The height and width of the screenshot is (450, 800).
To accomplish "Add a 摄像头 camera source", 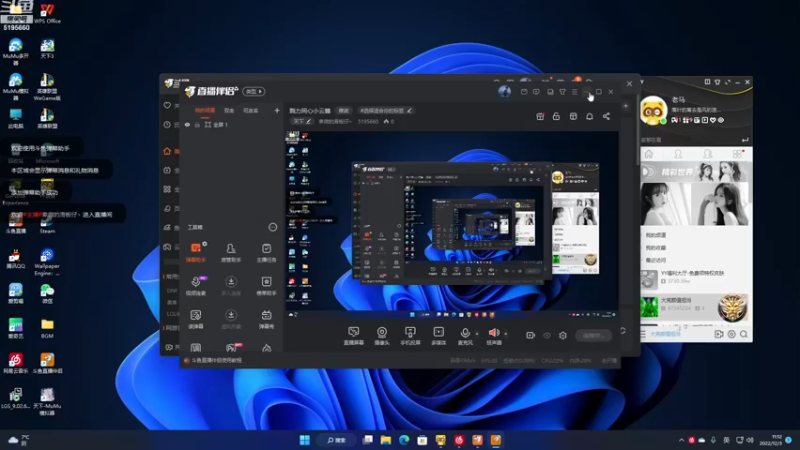I will [382, 336].
